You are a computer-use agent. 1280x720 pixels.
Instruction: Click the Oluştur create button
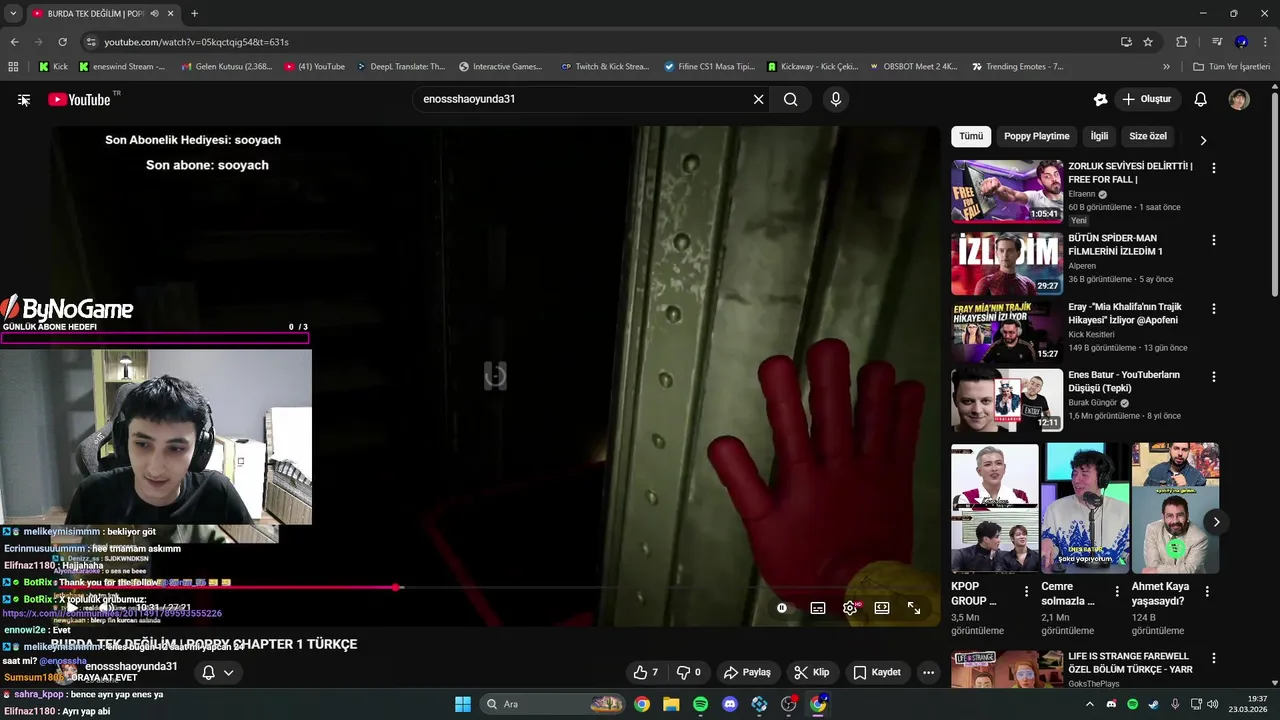(1147, 99)
